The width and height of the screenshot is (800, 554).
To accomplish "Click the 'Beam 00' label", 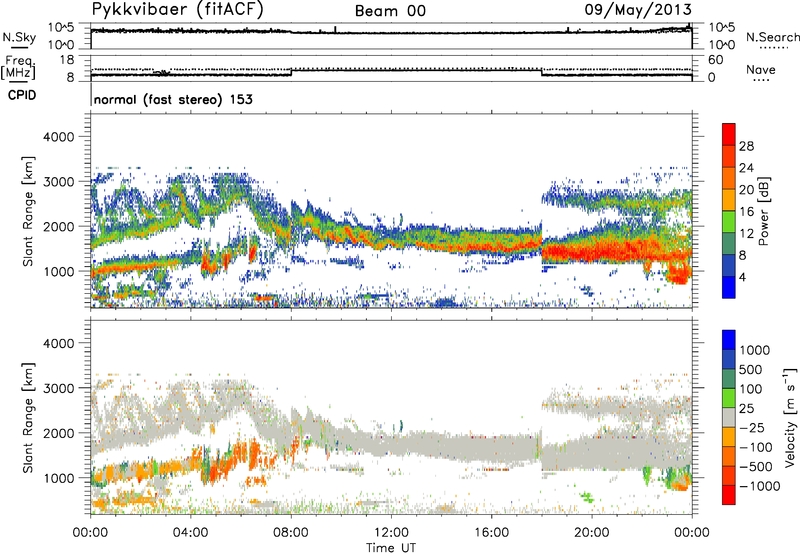I will click(x=390, y=11).
